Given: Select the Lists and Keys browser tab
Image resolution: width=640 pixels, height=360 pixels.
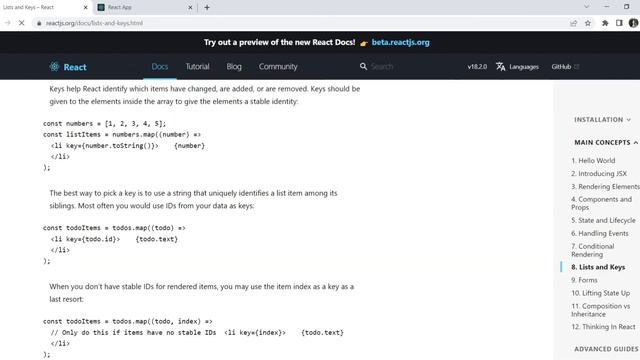Looking at the screenshot, I should click(x=45, y=7).
